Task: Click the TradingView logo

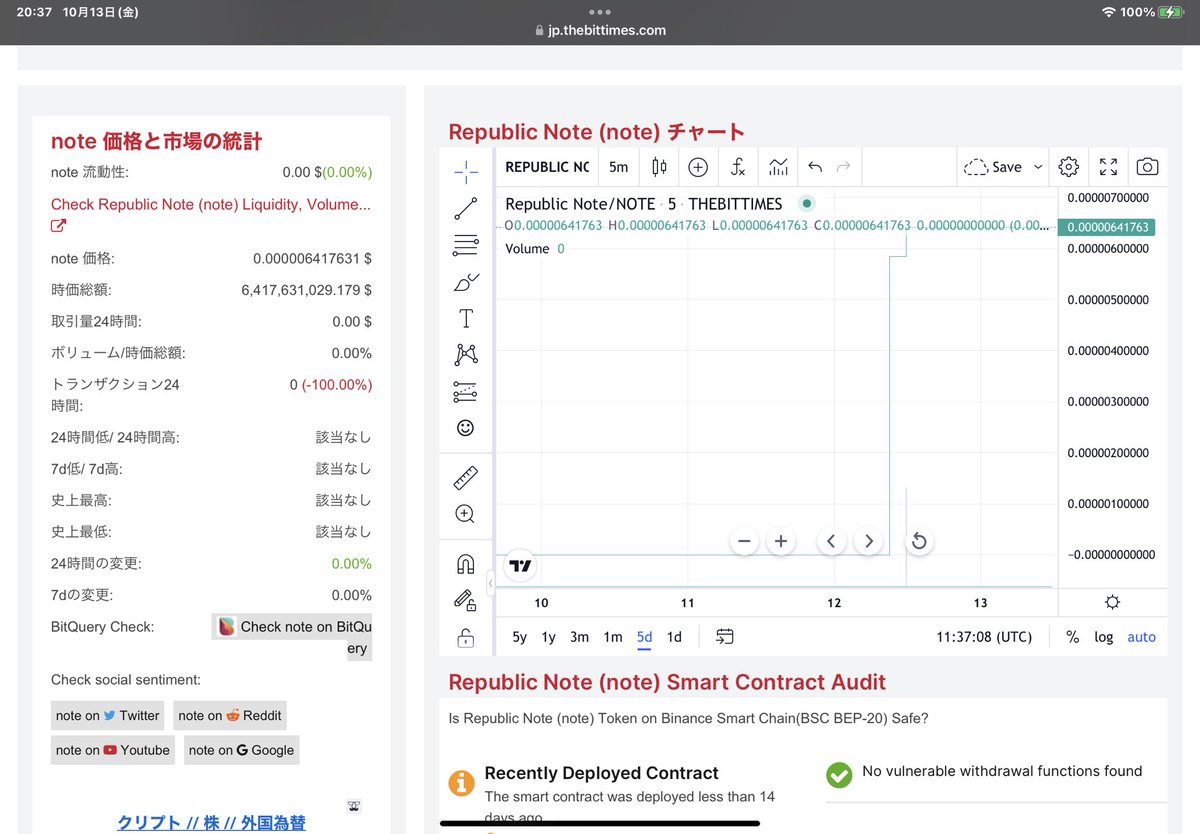Action: click(x=520, y=566)
